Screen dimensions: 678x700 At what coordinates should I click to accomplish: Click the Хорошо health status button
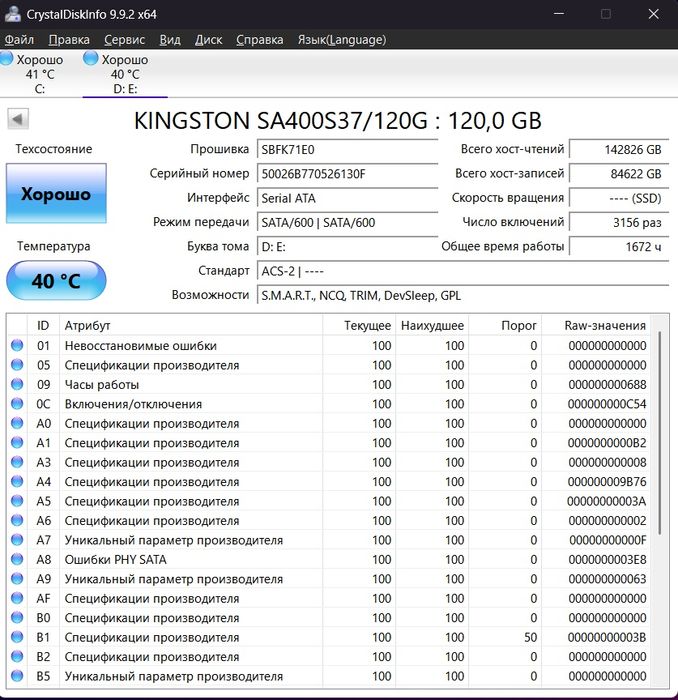(56, 193)
